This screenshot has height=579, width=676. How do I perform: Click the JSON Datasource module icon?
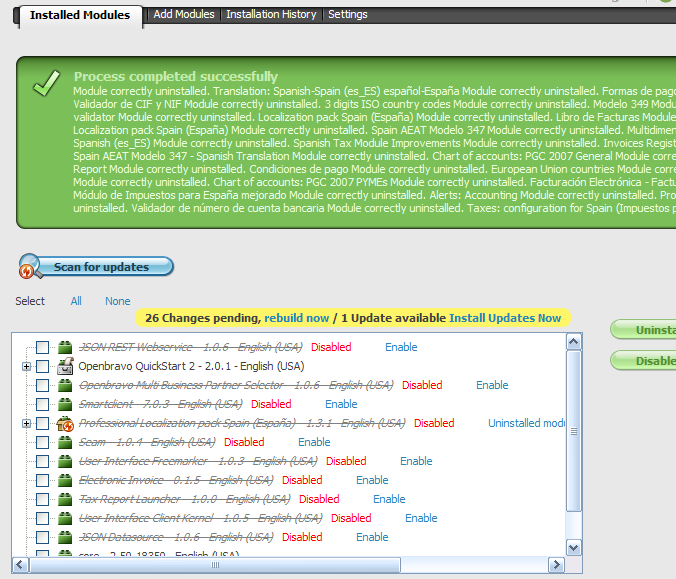click(65, 537)
